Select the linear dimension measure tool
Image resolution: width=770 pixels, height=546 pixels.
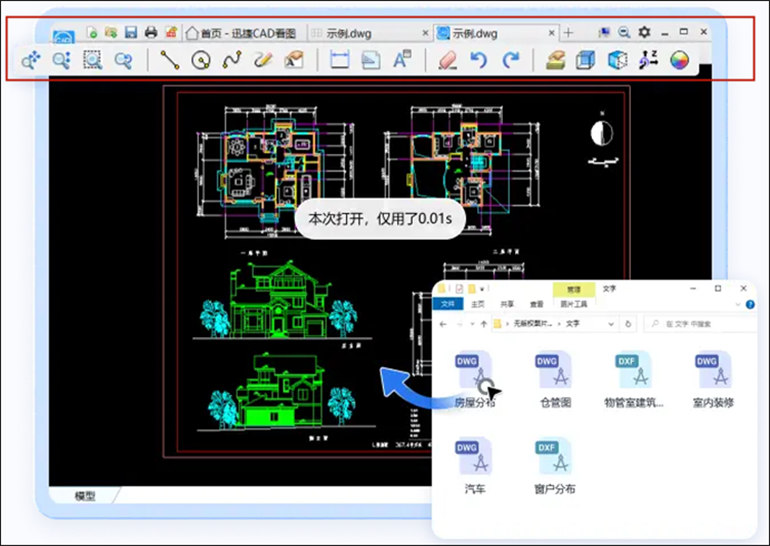[340, 60]
